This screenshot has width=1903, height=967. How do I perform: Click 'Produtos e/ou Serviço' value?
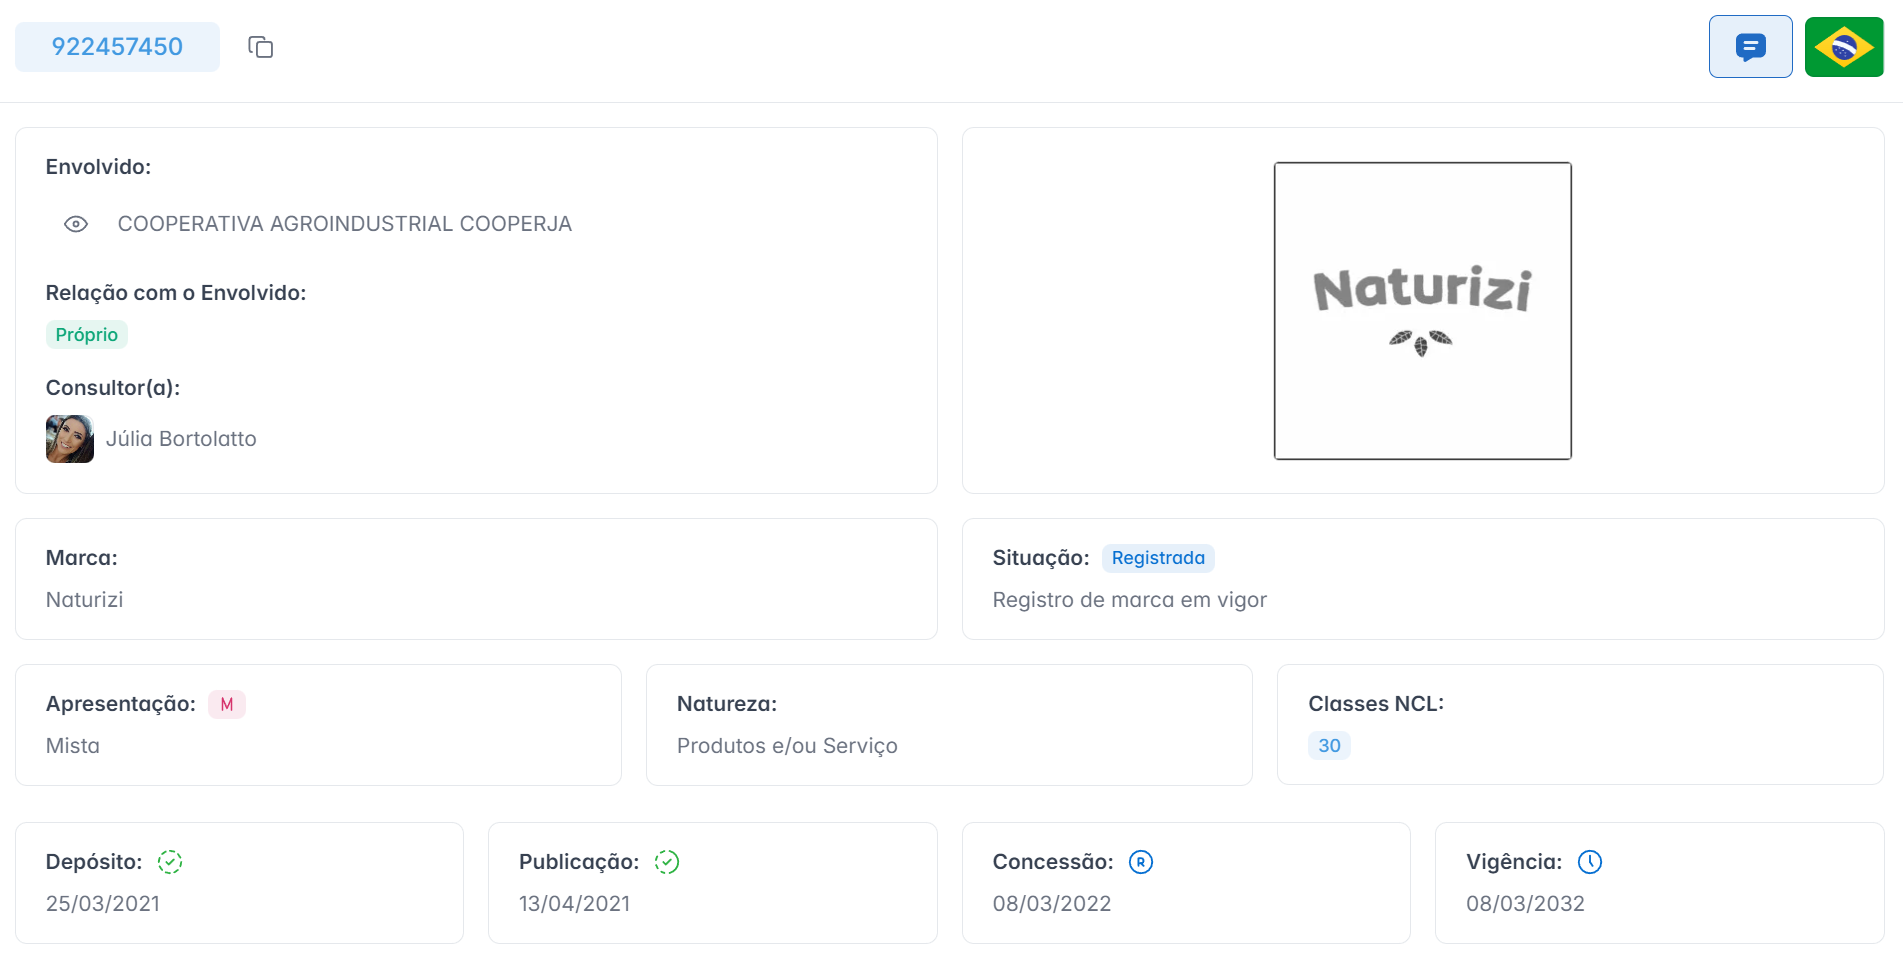click(x=787, y=746)
